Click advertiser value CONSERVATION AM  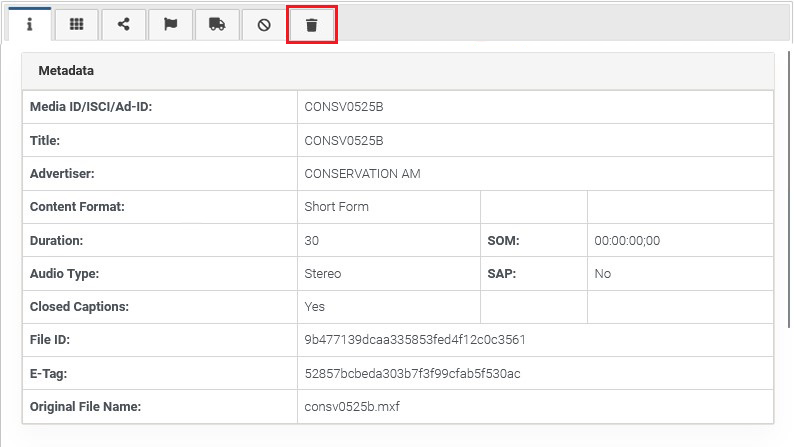point(362,174)
